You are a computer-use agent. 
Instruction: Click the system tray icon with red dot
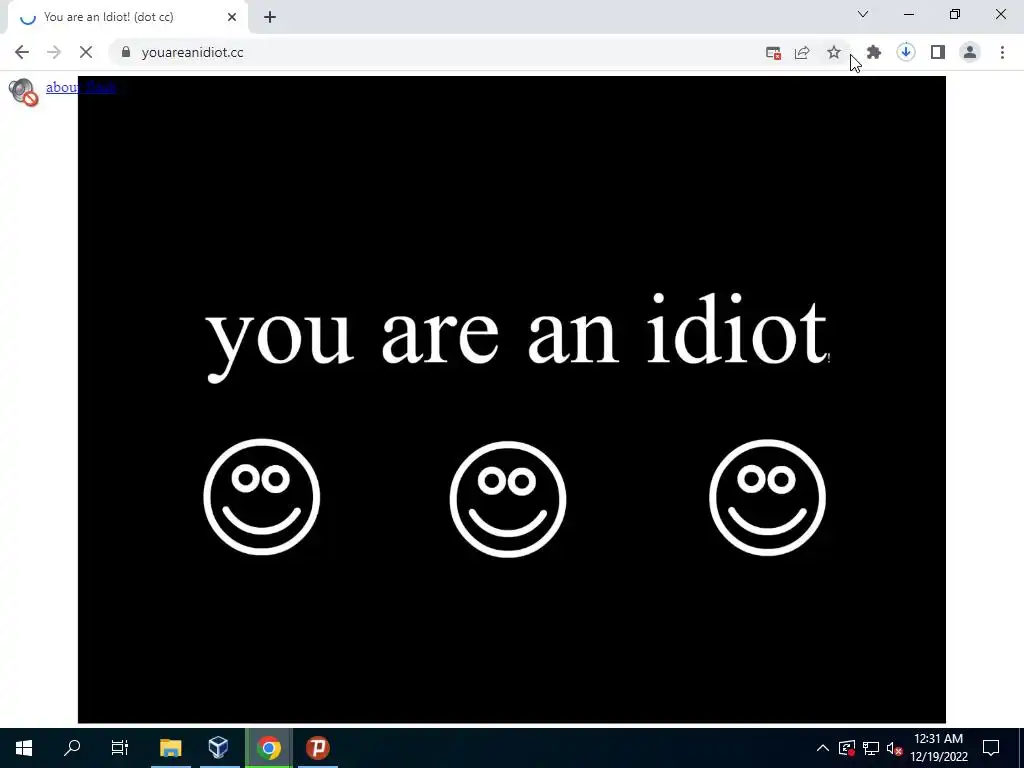click(847, 748)
